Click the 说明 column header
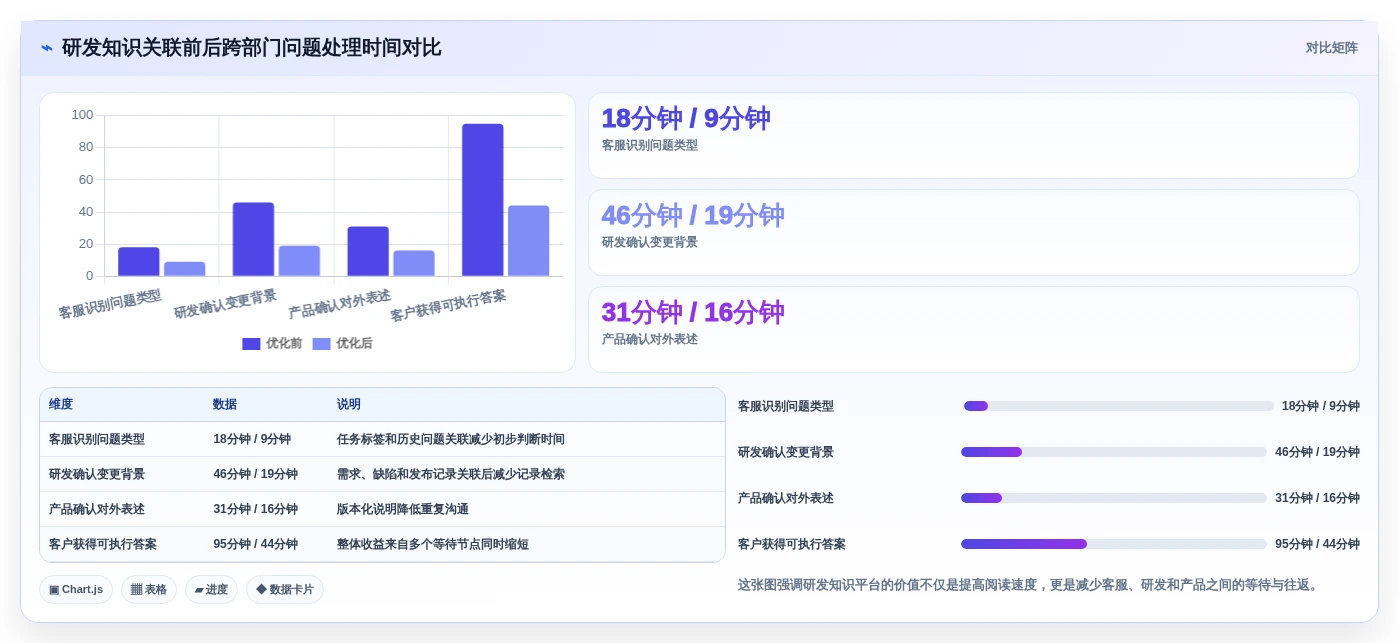Screen dimensions: 1399x643 click(x=349, y=405)
